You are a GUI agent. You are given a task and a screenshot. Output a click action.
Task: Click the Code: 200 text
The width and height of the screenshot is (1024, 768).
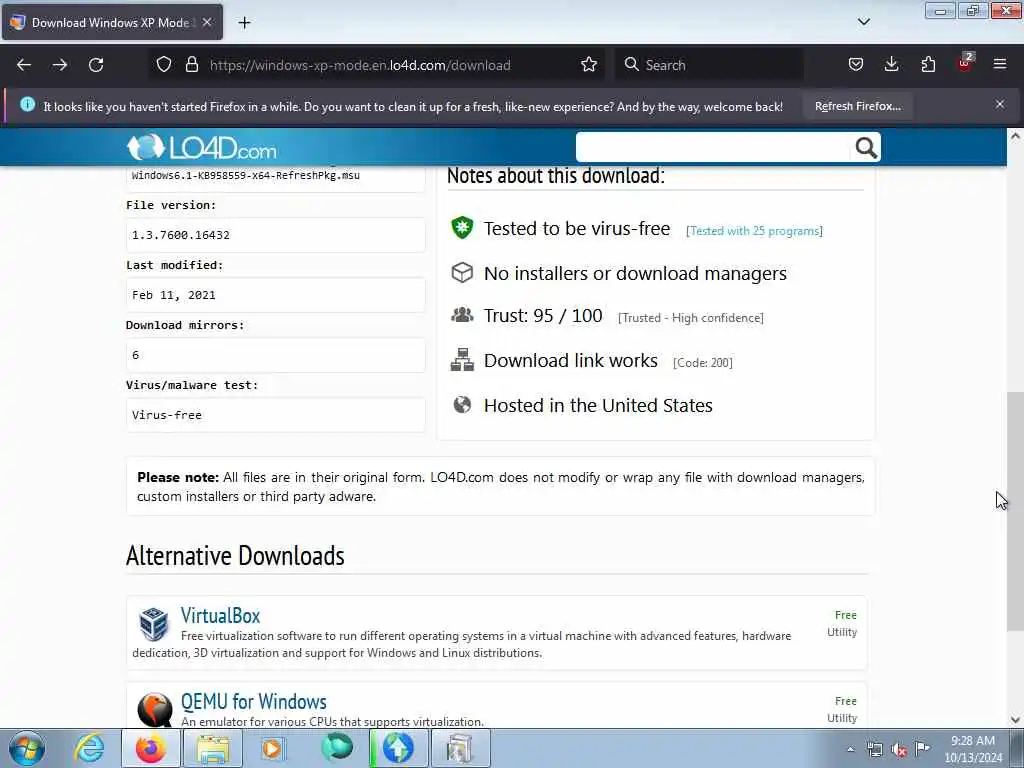(x=703, y=362)
